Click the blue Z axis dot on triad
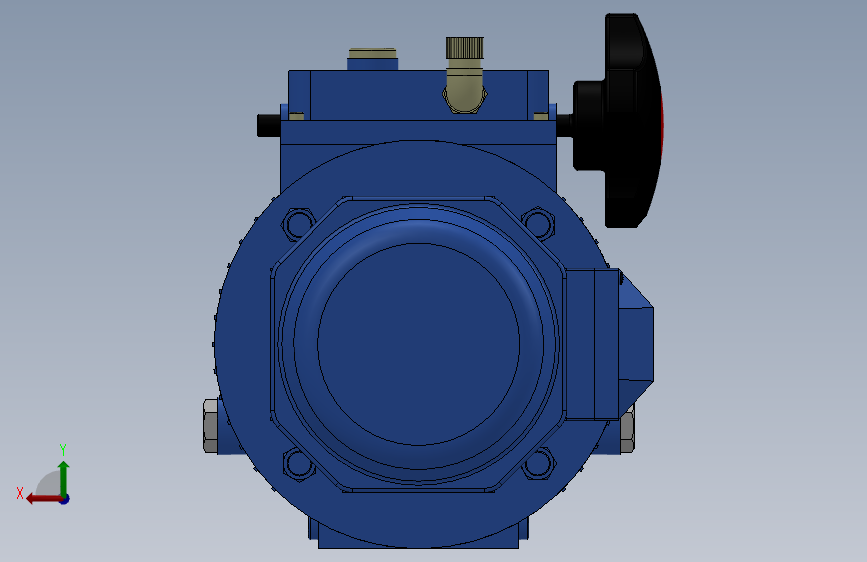 coord(65,499)
